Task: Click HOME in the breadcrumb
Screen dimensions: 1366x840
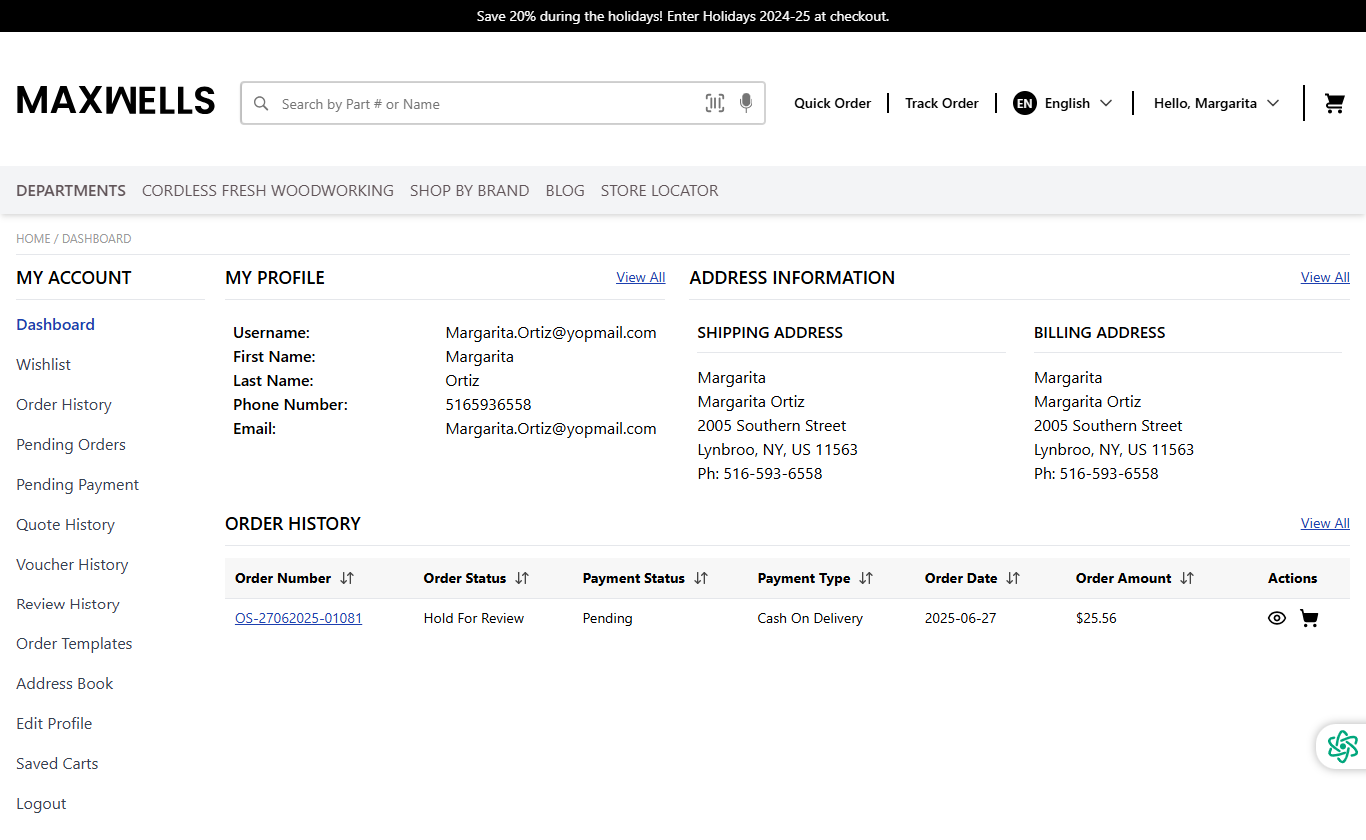Action: [33, 239]
